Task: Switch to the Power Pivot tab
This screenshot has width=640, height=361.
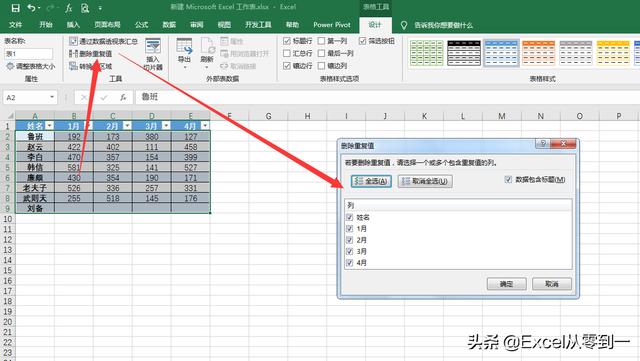Action: pos(332,25)
